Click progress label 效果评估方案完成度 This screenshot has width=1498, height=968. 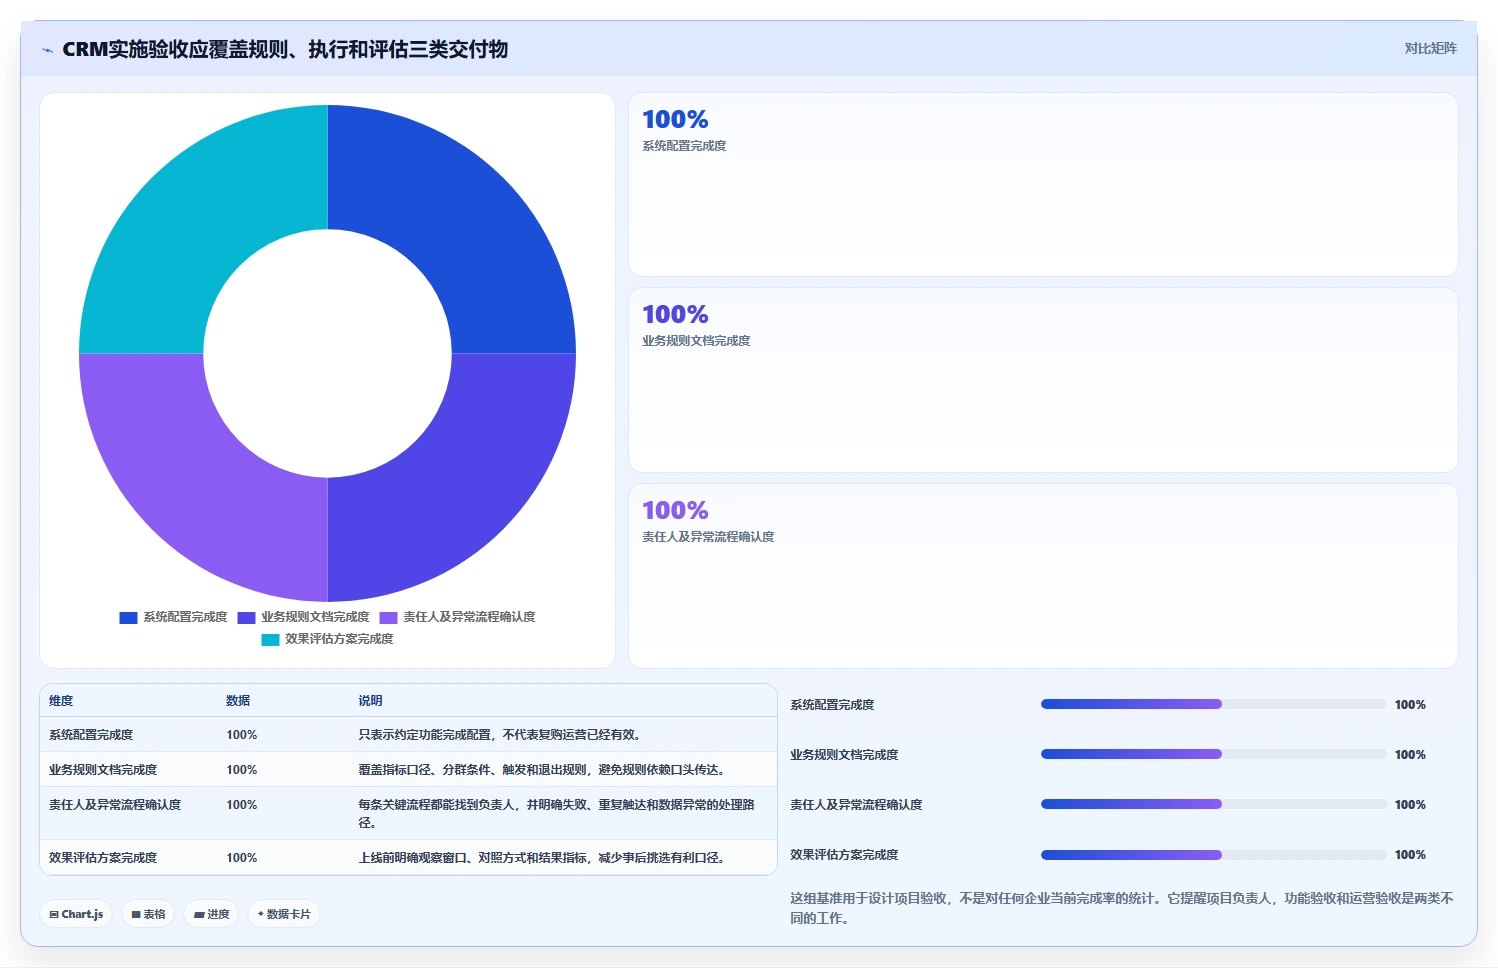[844, 855]
